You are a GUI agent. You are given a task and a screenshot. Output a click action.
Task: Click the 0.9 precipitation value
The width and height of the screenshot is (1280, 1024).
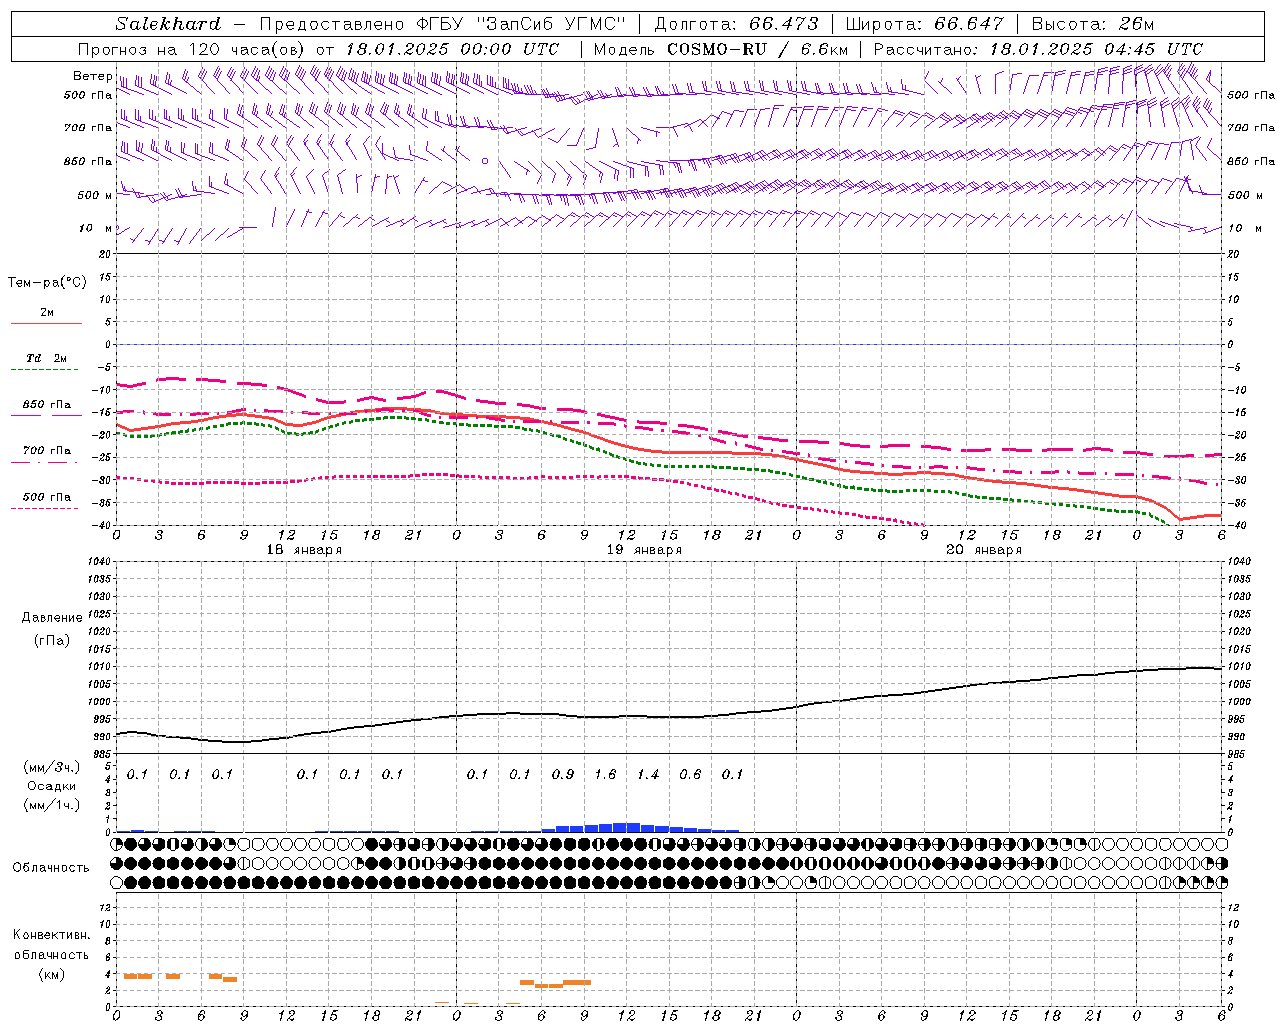coord(563,775)
